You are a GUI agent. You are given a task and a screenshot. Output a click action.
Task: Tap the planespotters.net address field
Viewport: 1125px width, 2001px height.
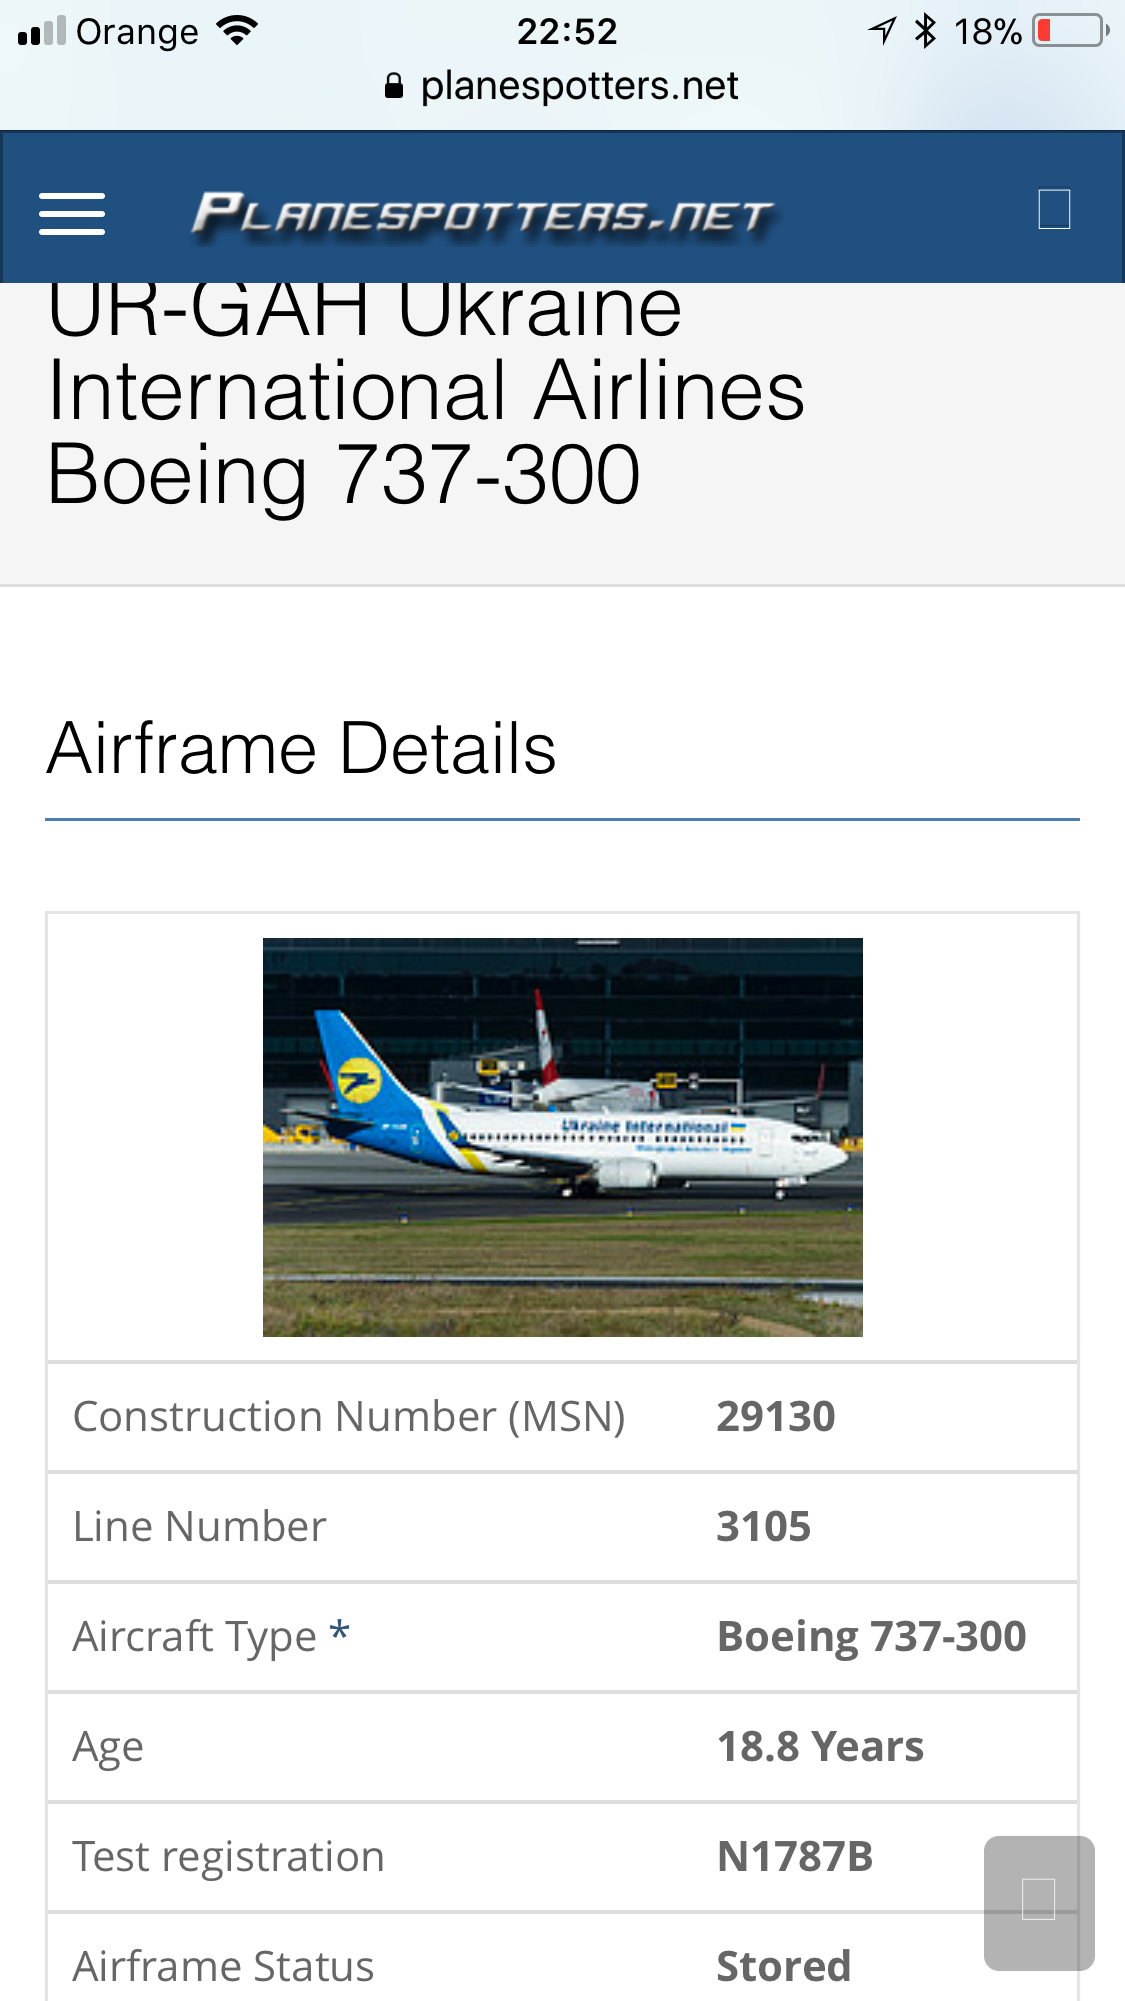pyautogui.click(x=579, y=87)
